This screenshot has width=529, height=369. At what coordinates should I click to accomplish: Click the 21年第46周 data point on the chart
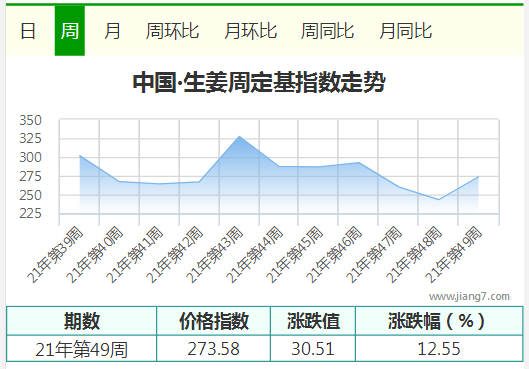[359, 163]
